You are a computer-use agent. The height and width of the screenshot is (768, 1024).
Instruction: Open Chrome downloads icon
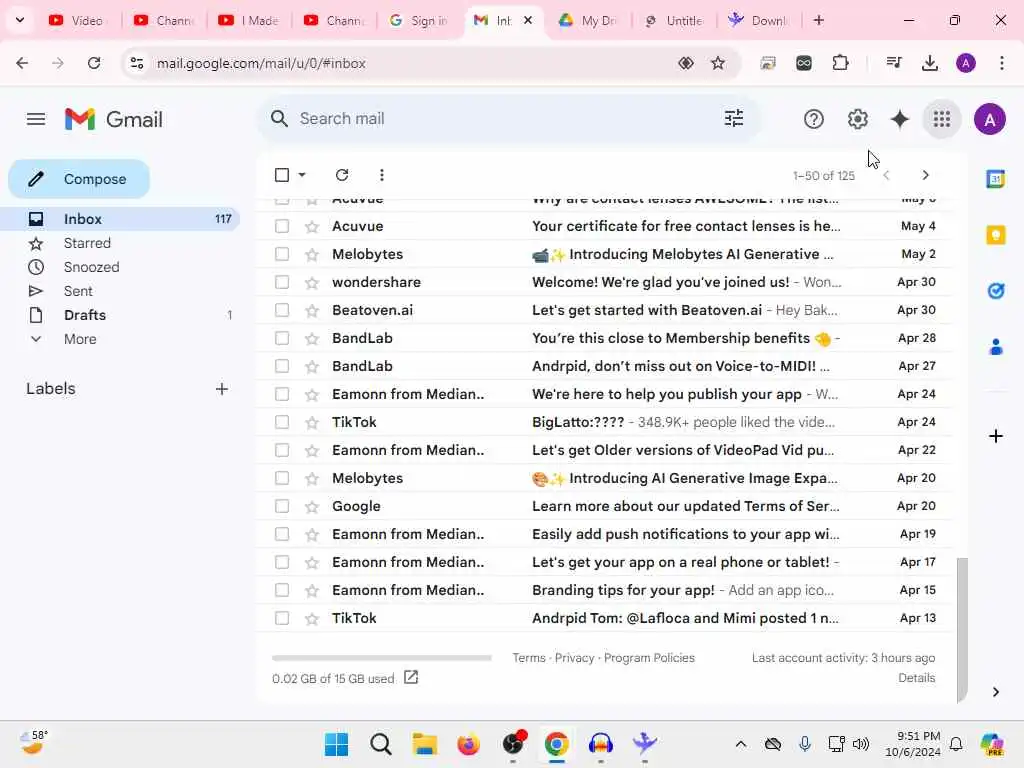[929, 63]
